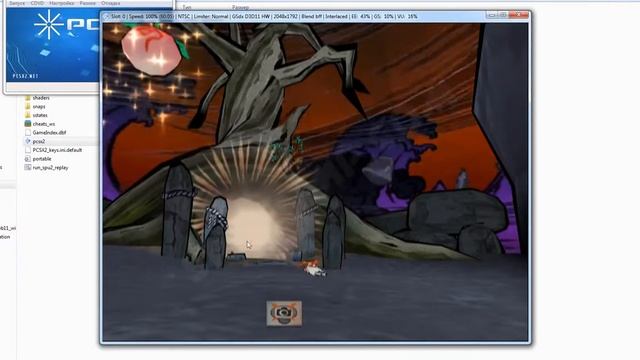Open the Запуск menu in PCSX2 window
Screen dimensions: 640x360
pyautogui.click(x=17, y=3)
